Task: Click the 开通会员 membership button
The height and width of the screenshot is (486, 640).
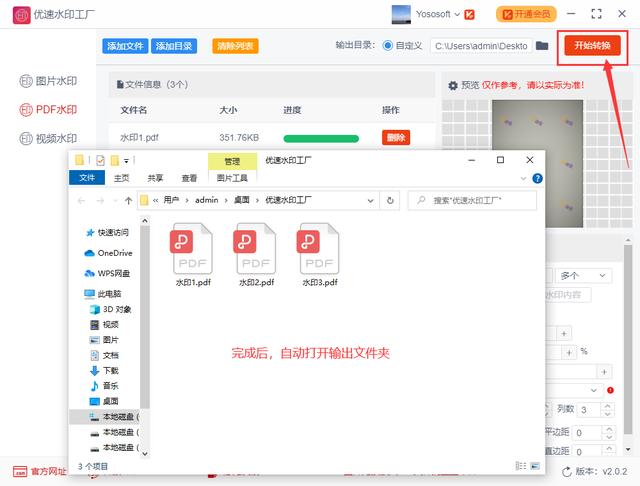Action: pyautogui.click(x=526, y=14)
